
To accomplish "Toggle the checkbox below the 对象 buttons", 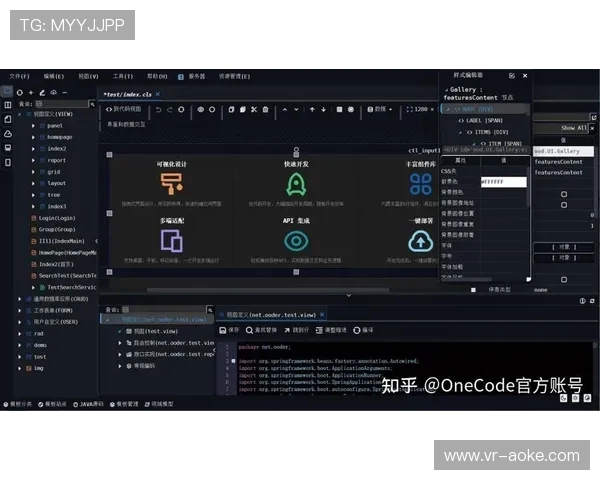I will (564, 279).
